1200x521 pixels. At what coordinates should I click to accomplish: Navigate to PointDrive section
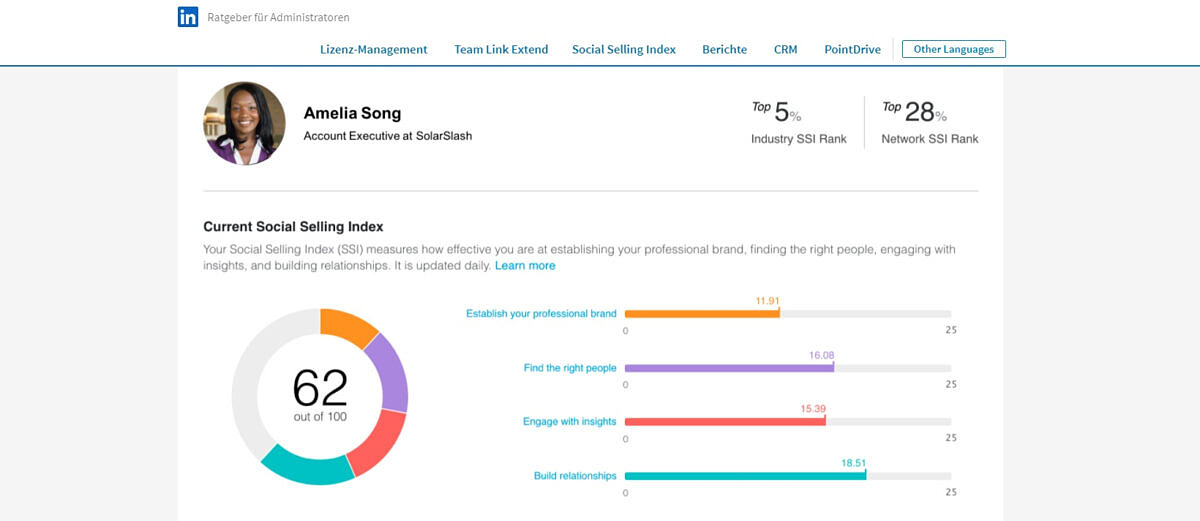click(852, 49)
